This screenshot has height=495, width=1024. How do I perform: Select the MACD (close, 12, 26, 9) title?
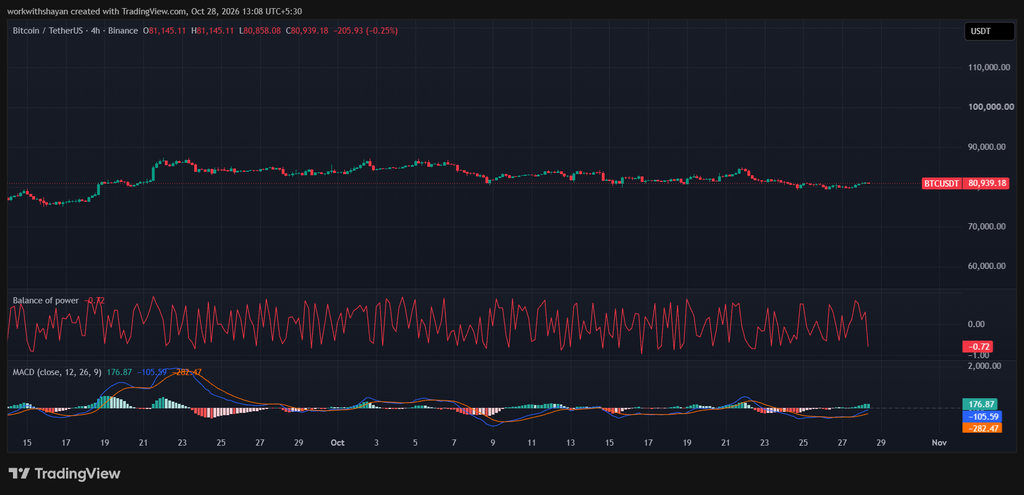coord(57,372)
